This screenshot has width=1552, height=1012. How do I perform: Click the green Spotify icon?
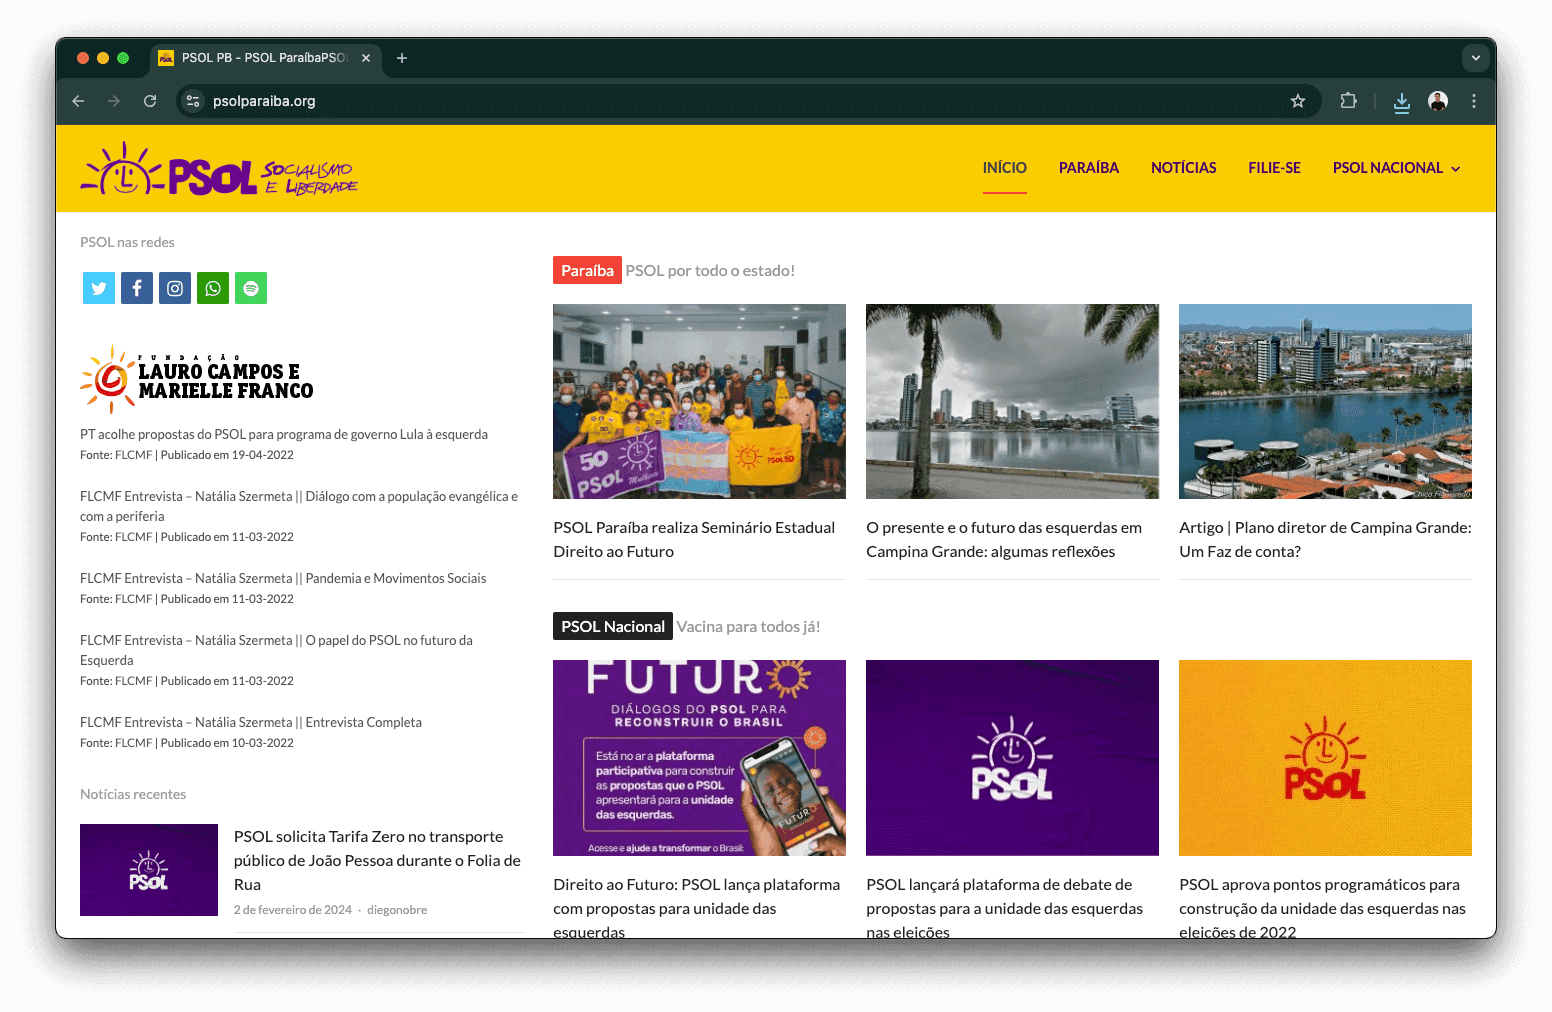point(250,287)
